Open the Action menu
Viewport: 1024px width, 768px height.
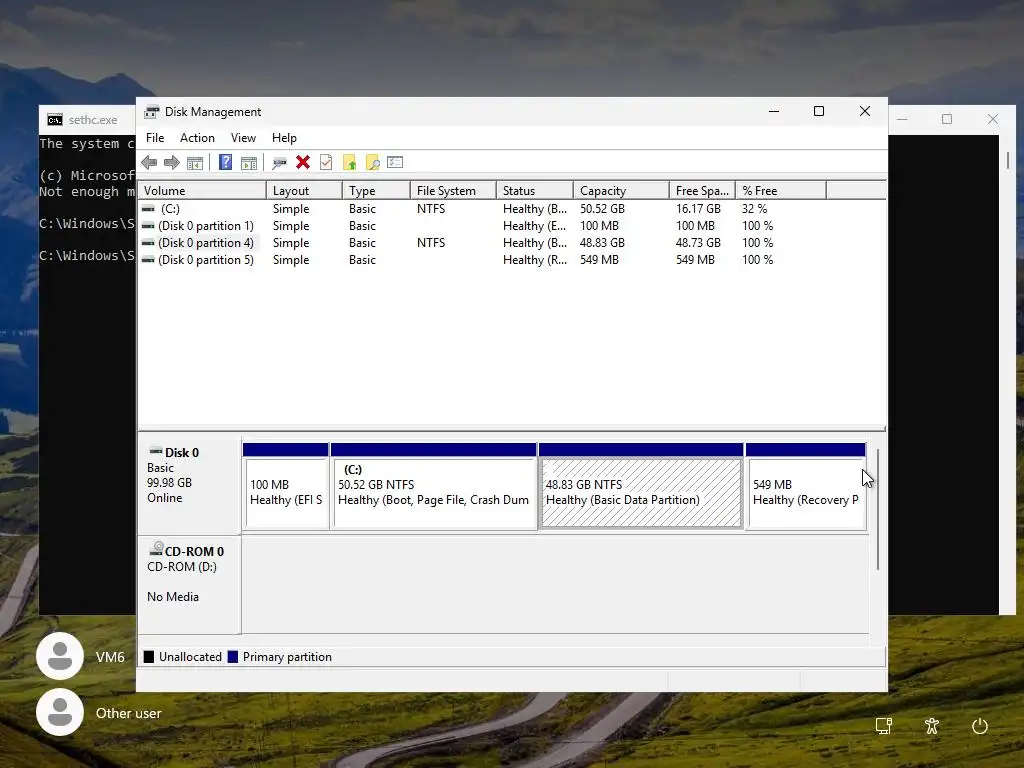pos(197,138)
